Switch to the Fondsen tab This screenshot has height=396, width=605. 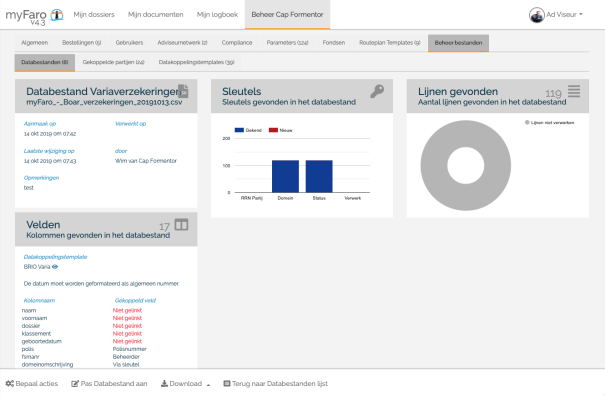click(334, 43)
